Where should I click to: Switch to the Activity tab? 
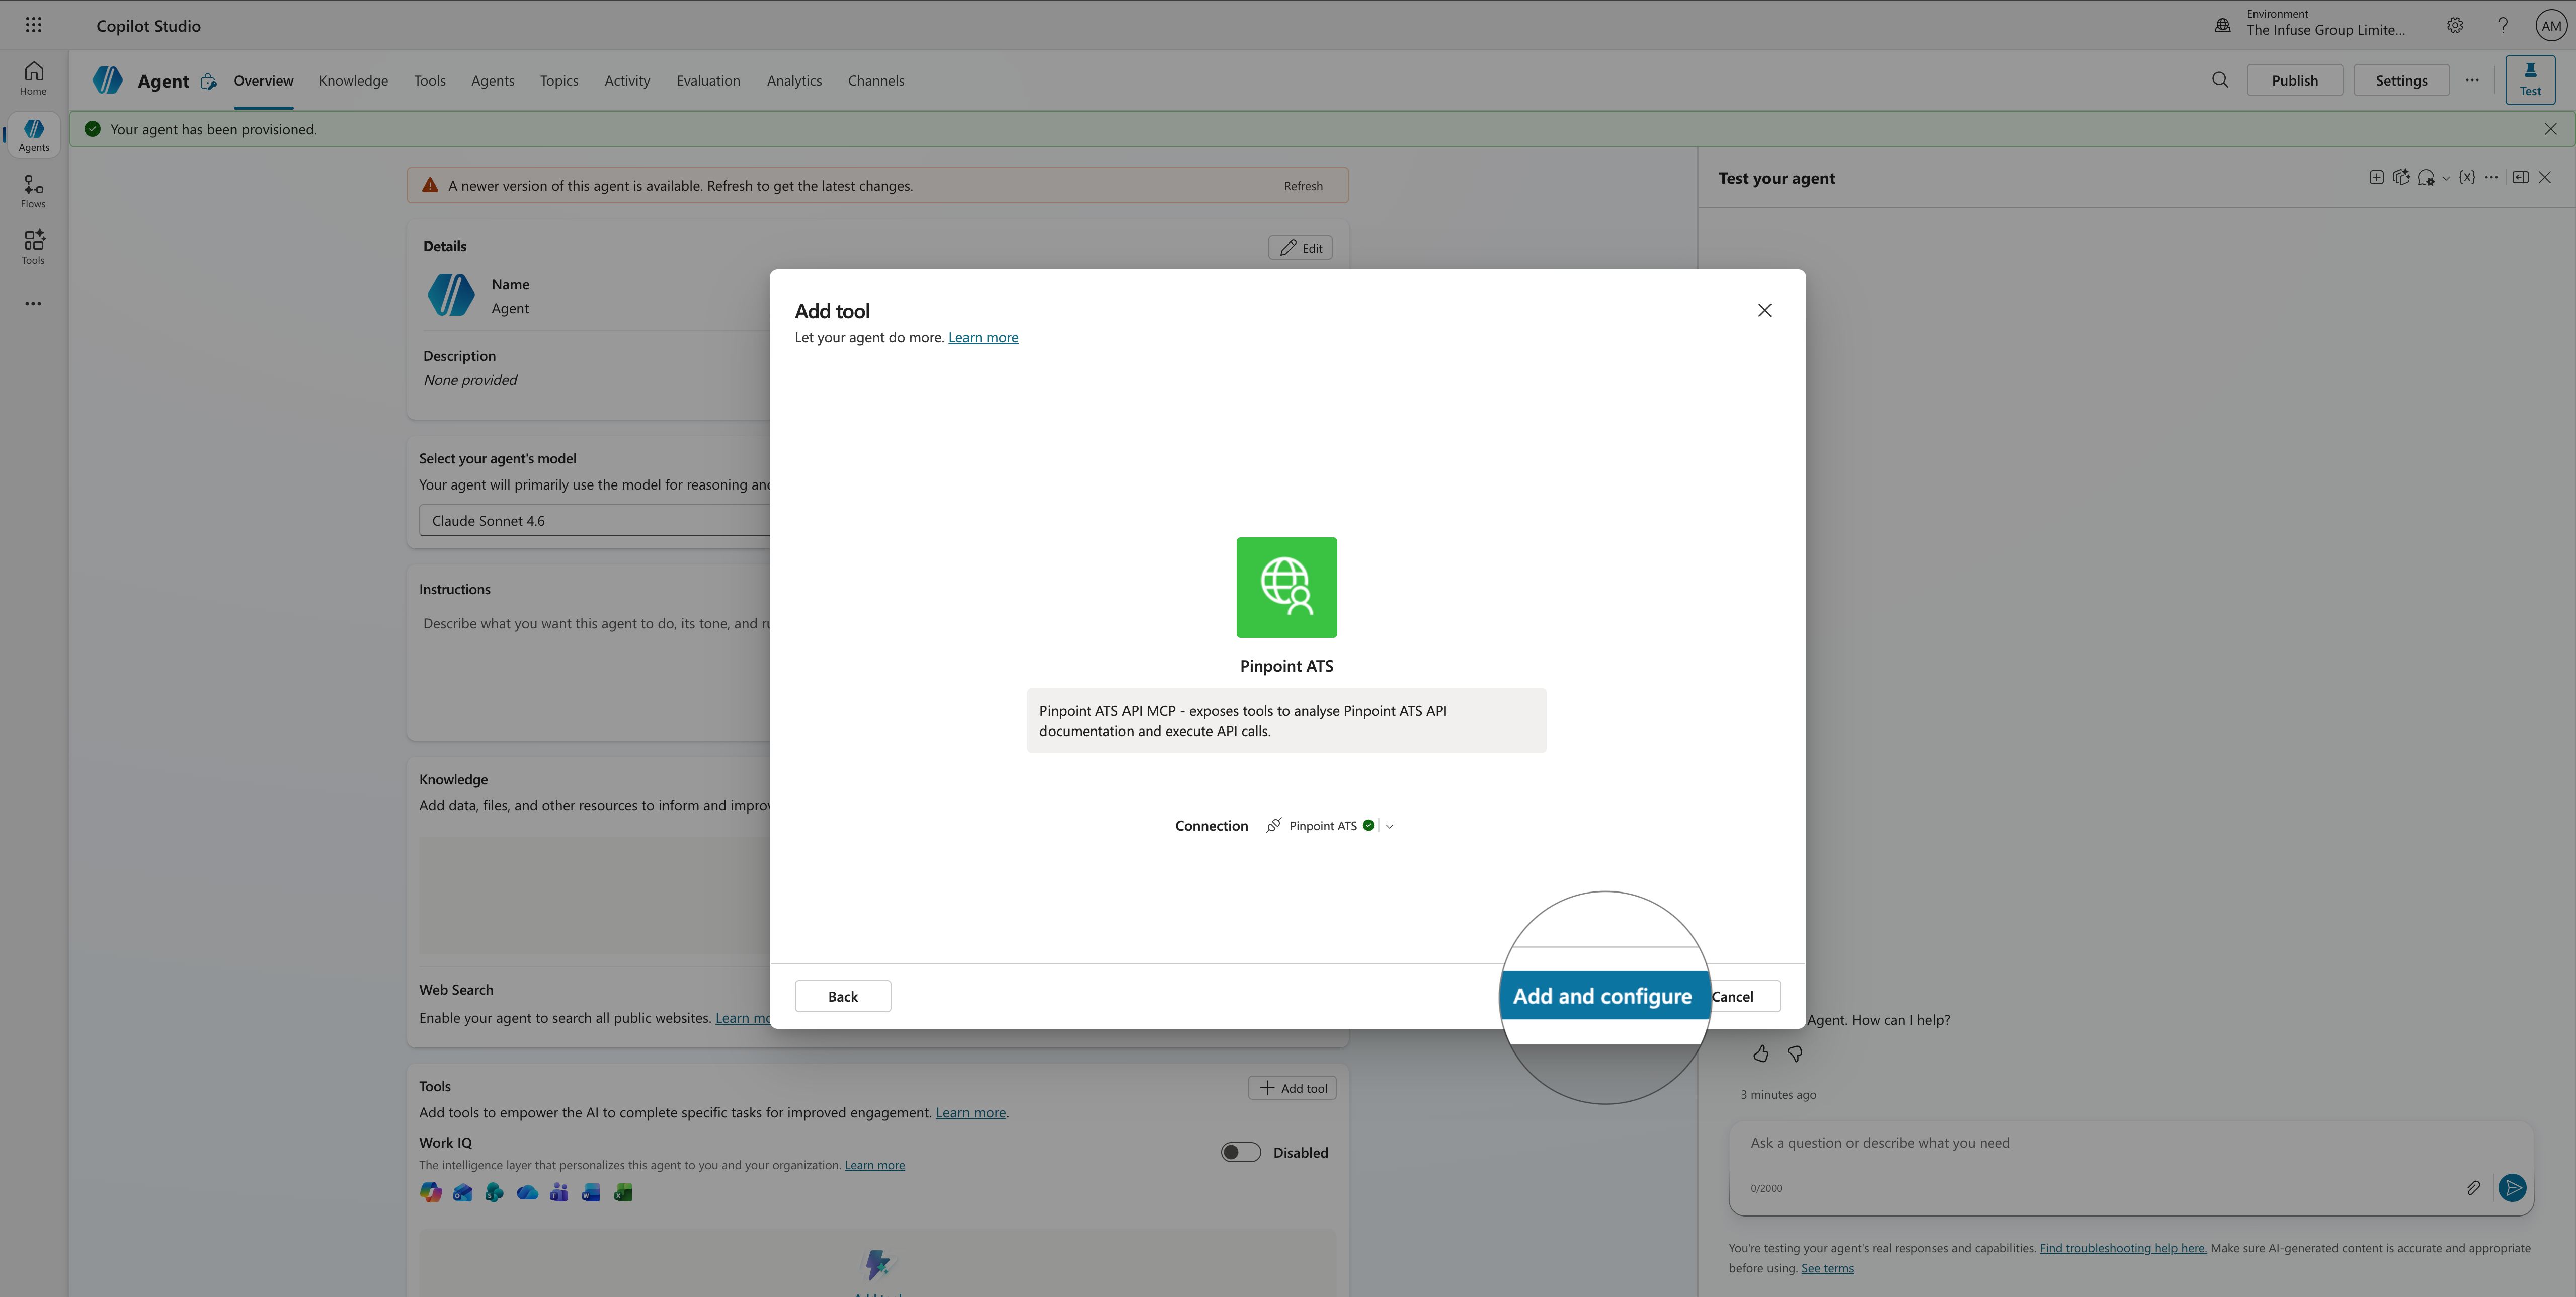[627, 81]
